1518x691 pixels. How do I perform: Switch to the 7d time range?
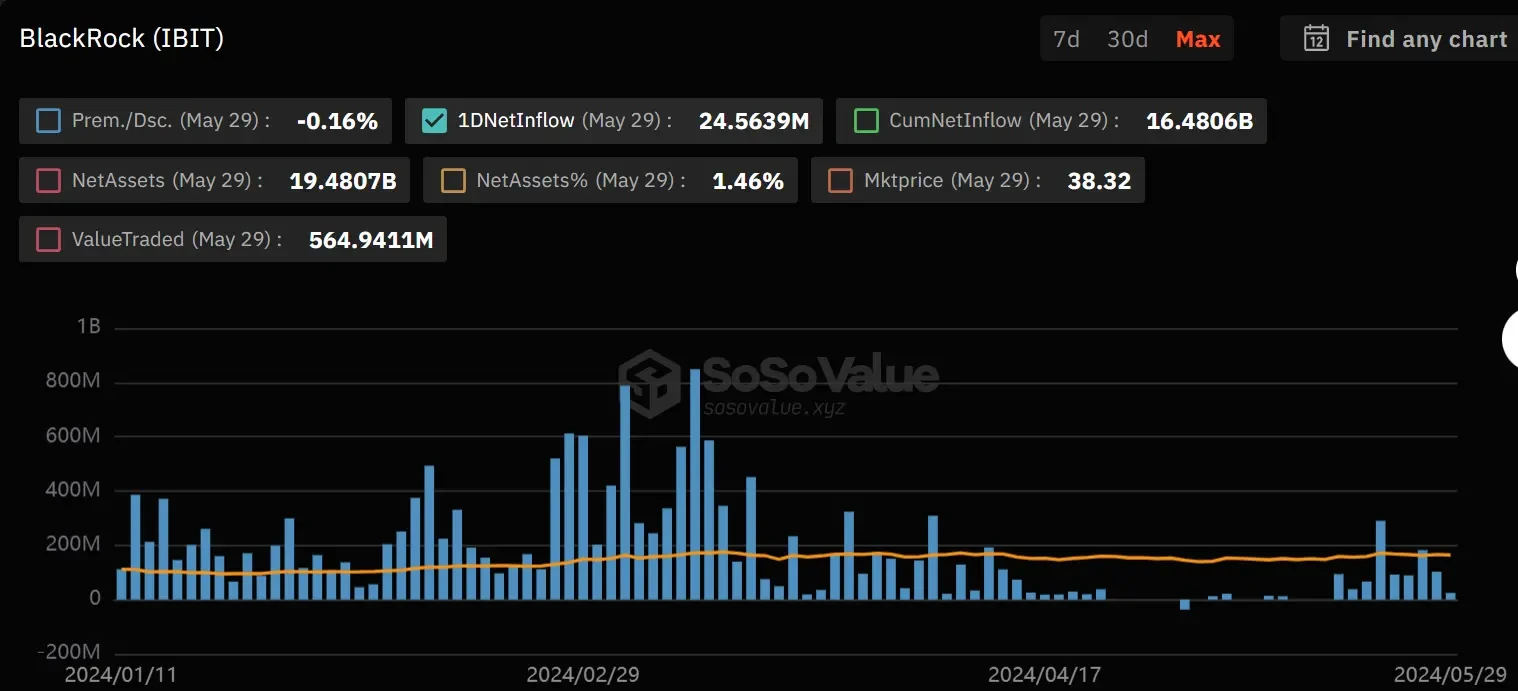coord(1066,39)
